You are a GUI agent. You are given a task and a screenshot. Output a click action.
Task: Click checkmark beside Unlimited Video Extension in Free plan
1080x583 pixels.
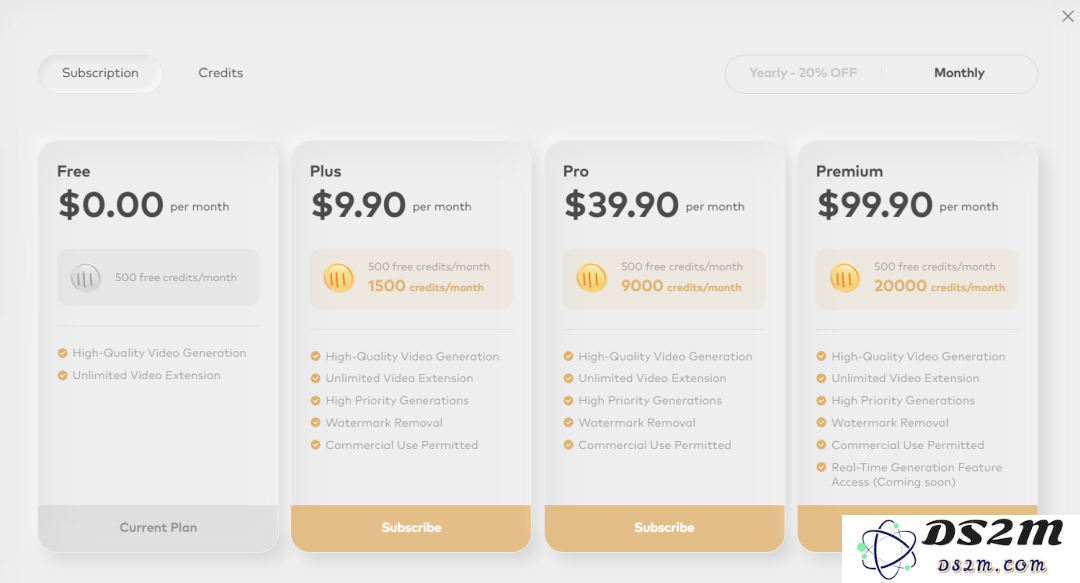click(x=63, y=376)
